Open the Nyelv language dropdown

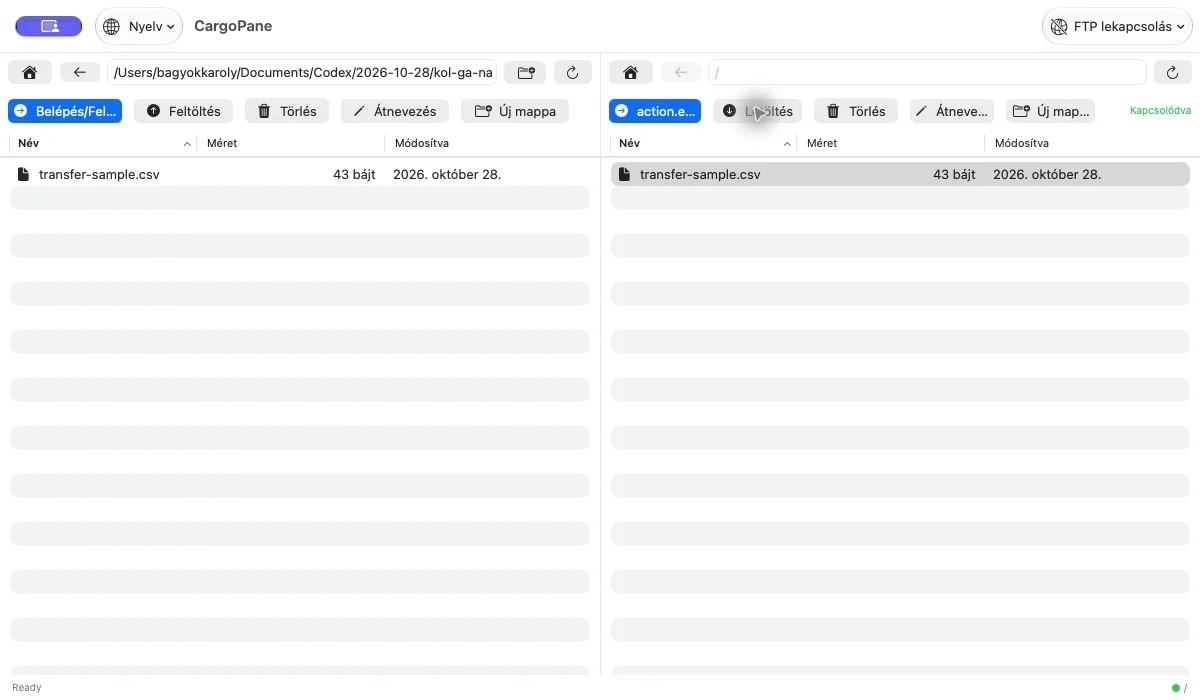[139, 27]
